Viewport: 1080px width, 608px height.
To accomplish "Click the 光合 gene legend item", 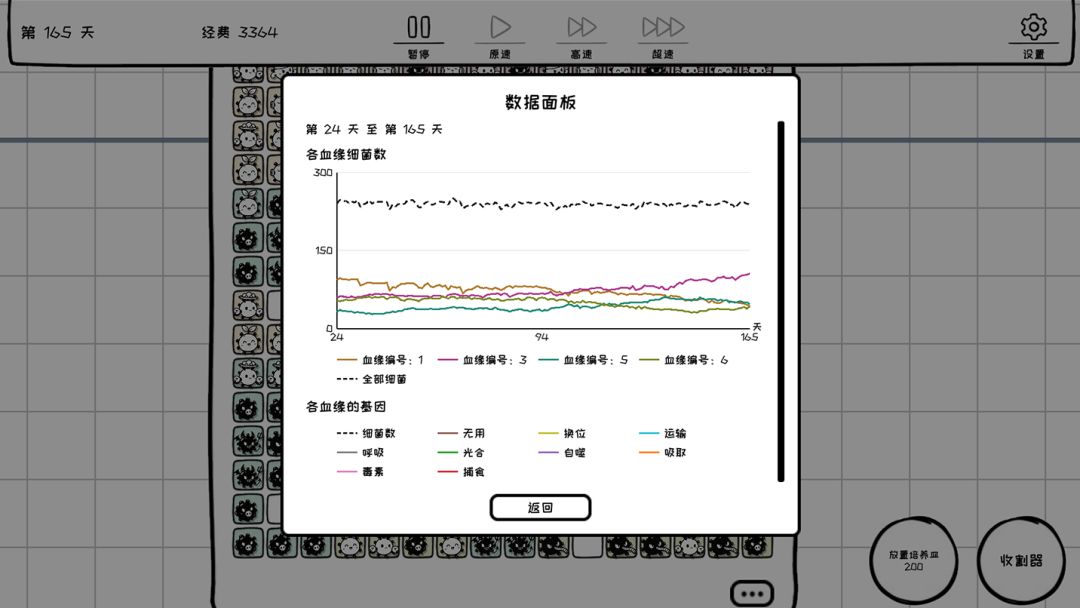I will point(461,452).
